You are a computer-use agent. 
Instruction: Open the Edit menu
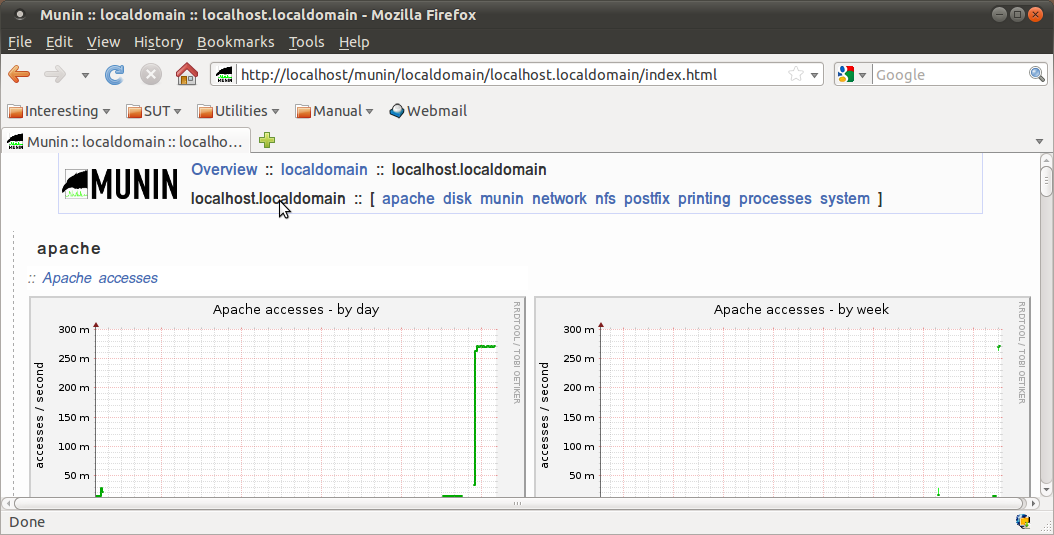click(x=59, y=42)
